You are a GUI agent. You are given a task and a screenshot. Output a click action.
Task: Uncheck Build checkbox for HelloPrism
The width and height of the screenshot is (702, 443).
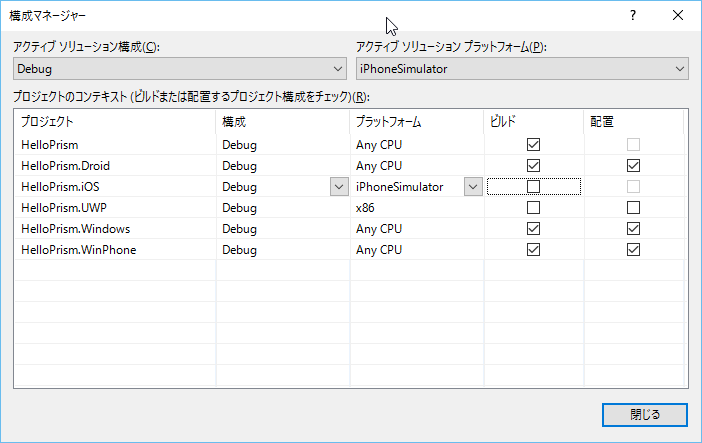click(533, 145)
